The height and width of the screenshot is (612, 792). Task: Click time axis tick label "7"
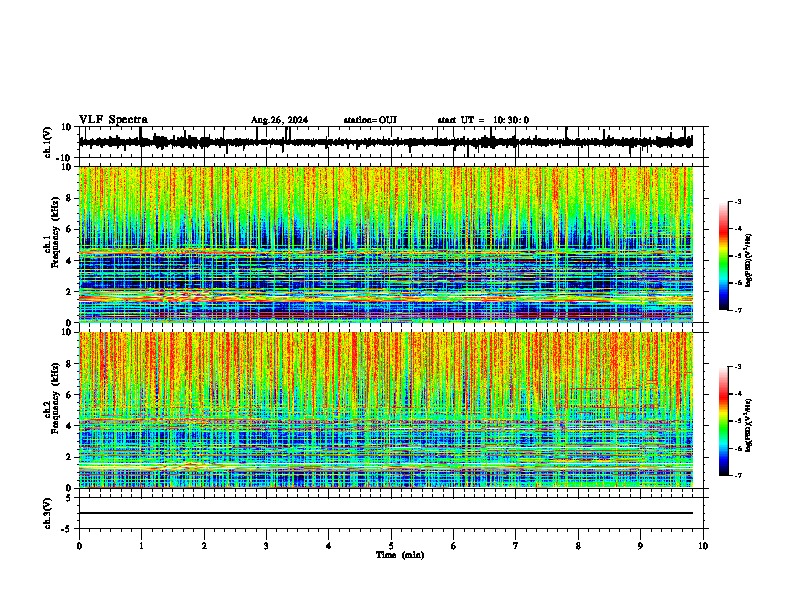tap(516, 546)
